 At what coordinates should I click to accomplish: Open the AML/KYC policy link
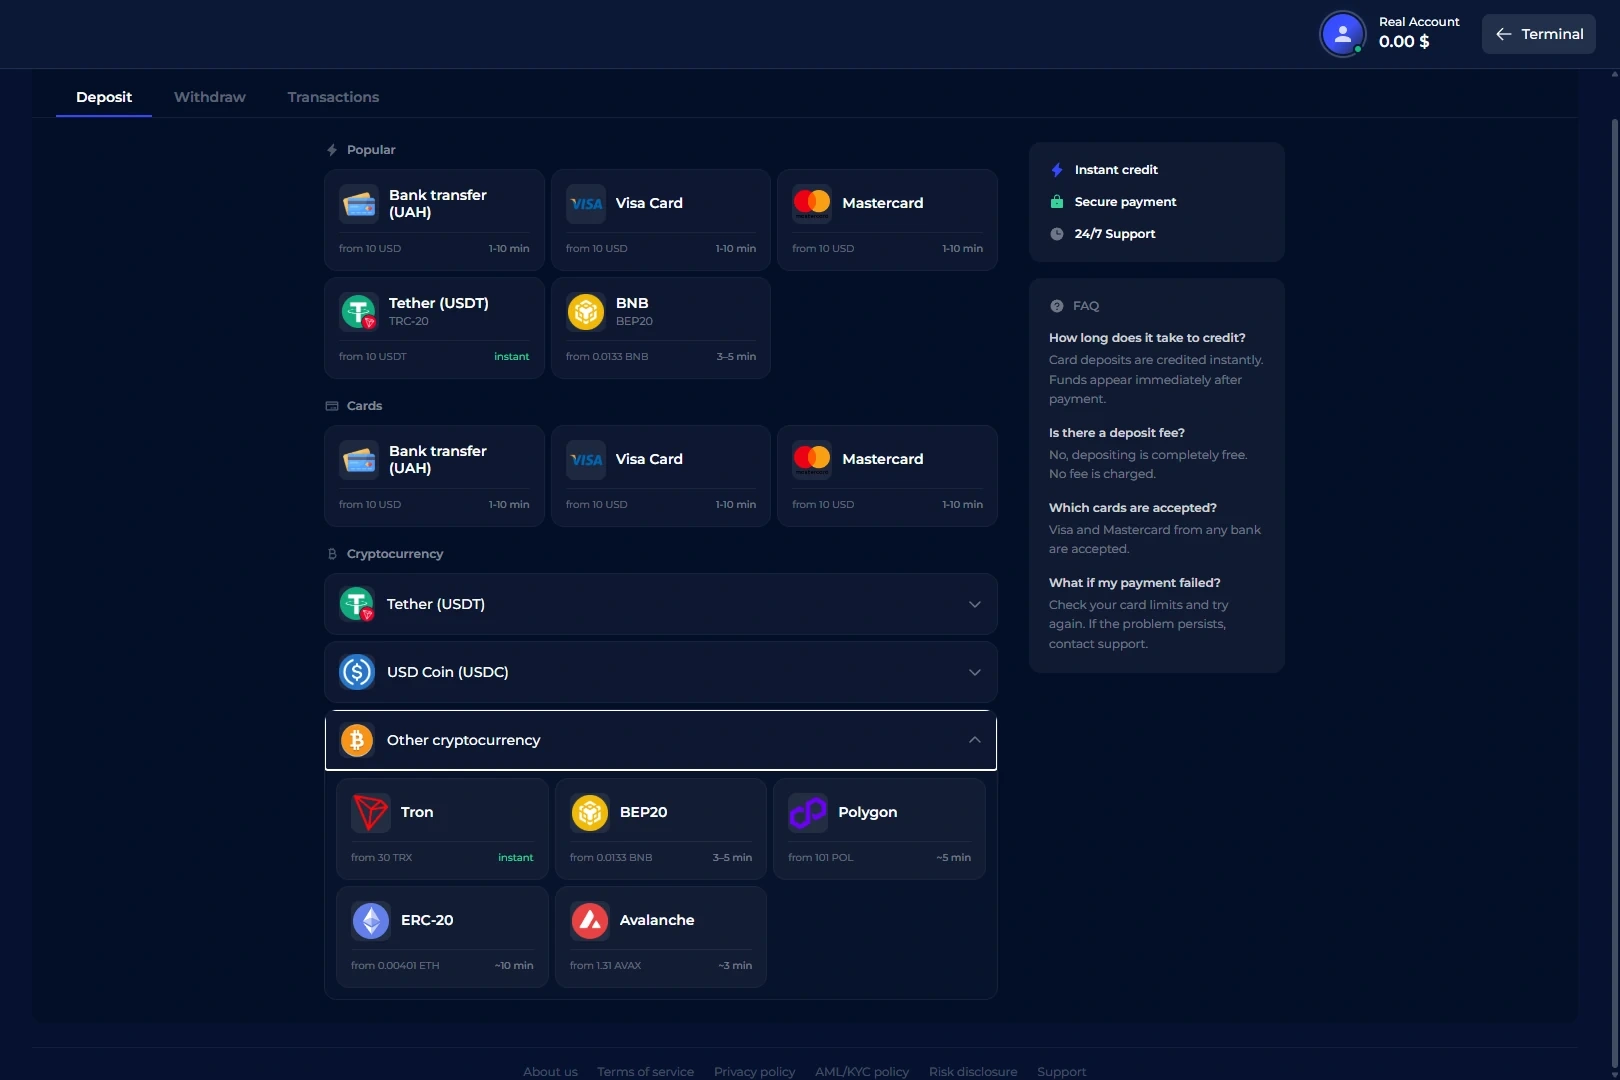tap(862, 1072)
